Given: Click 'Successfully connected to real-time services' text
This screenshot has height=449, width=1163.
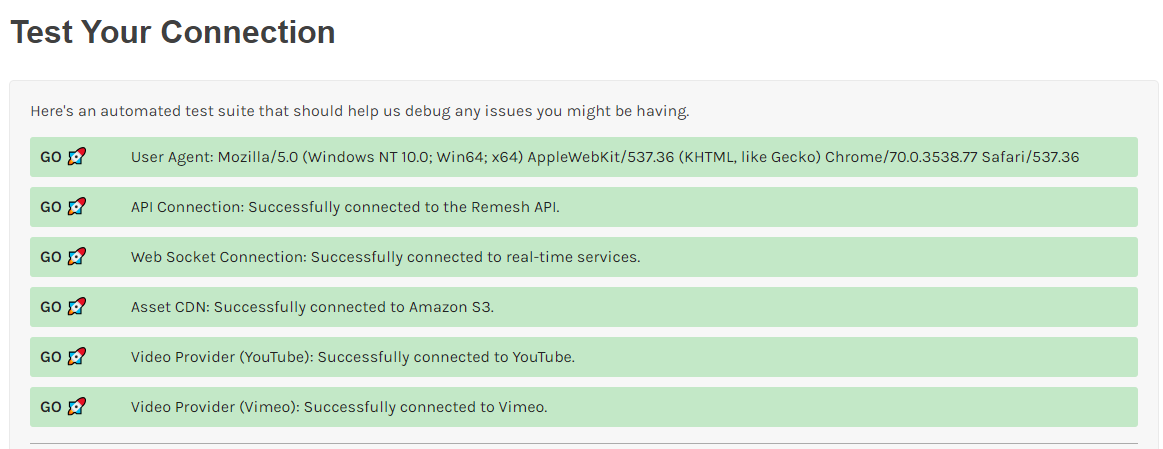Looking at the screenshot, I should coord(475,258).
